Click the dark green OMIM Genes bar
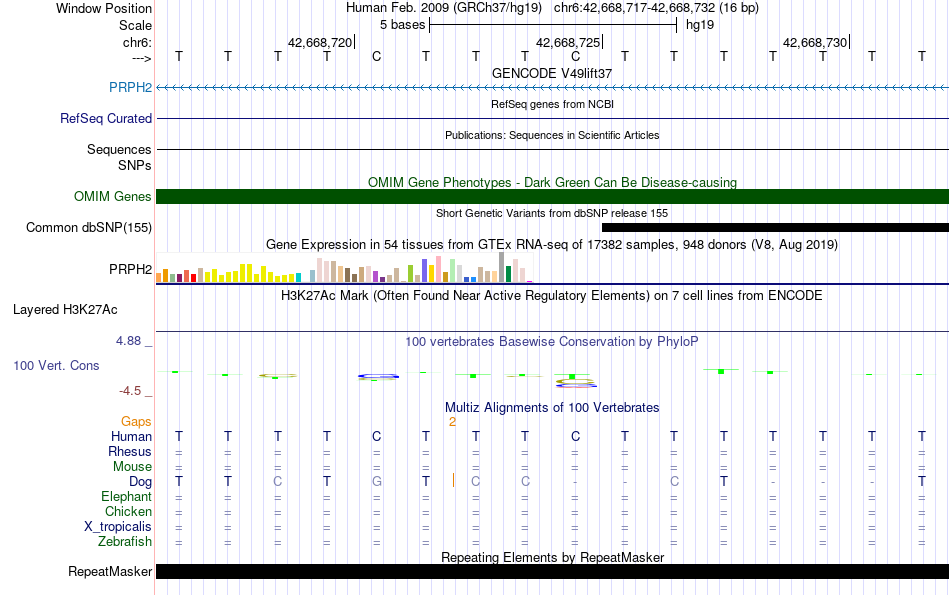 click(x=553, y=196)
